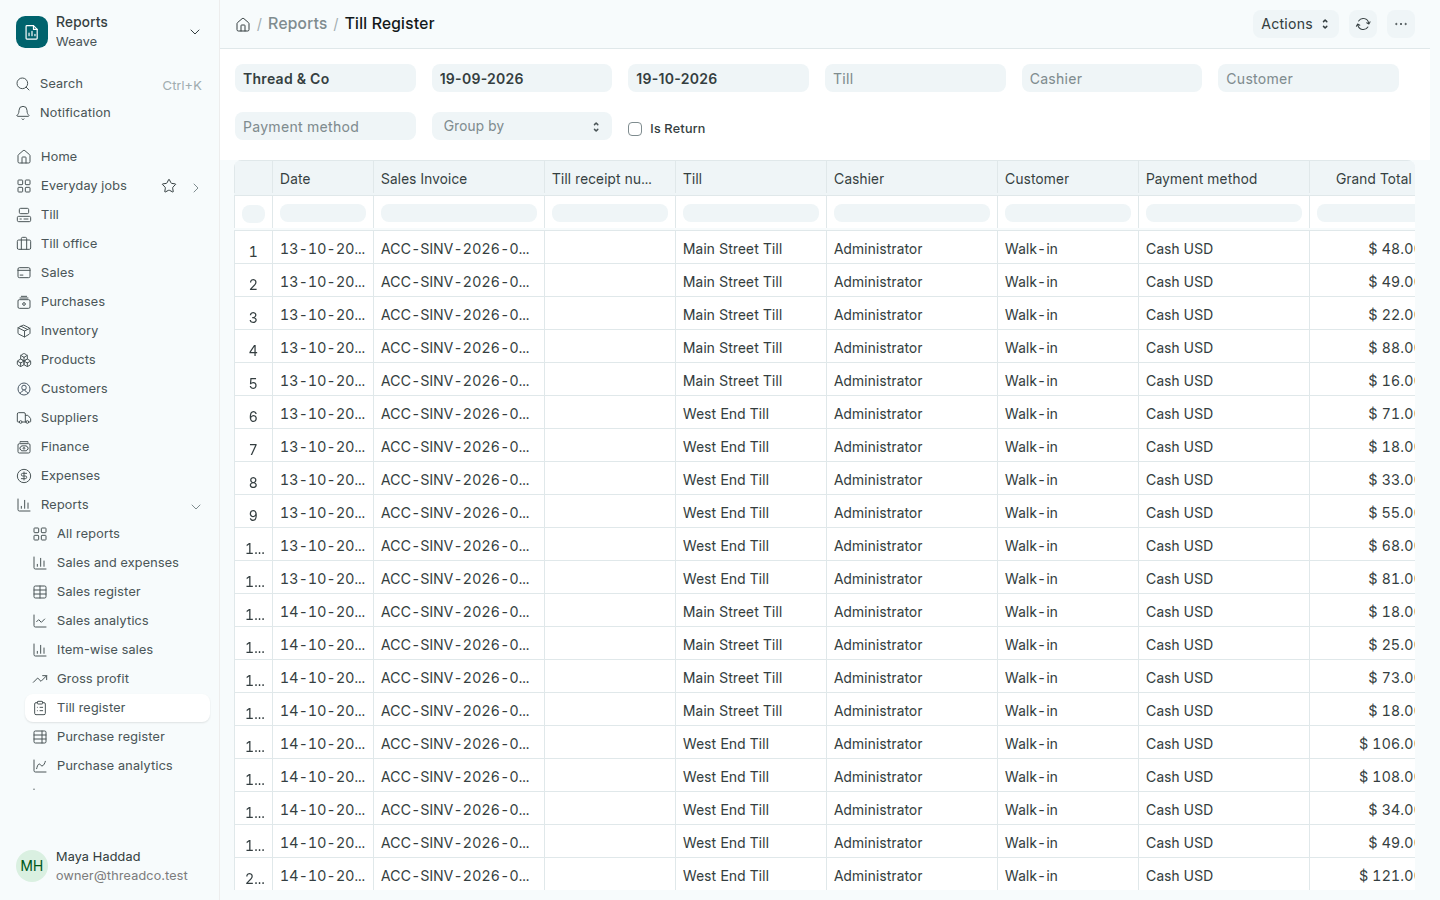Edit the Thread & Co company filter
This screenshot has width=1440, height=900.
[x=325, y=78]
